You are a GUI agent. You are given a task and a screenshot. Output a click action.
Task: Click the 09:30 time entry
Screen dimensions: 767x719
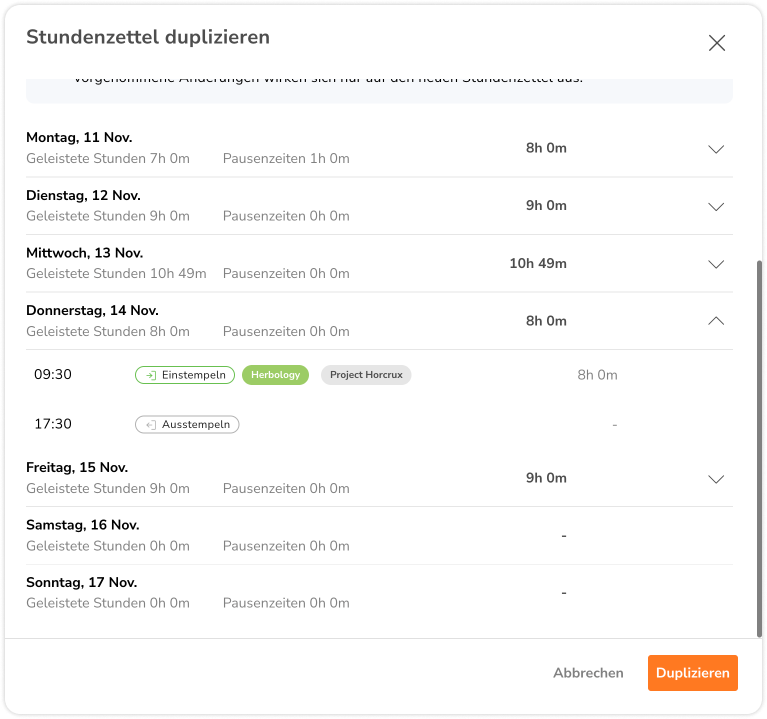(53, 375)
